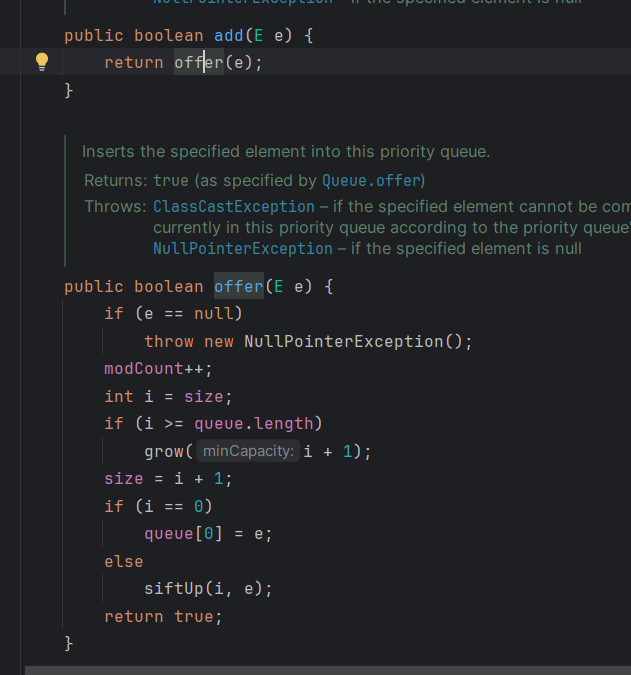Click NullPointerException link above the offer method
This screenshot has width=631, height=675.
[x=242, y=248]
